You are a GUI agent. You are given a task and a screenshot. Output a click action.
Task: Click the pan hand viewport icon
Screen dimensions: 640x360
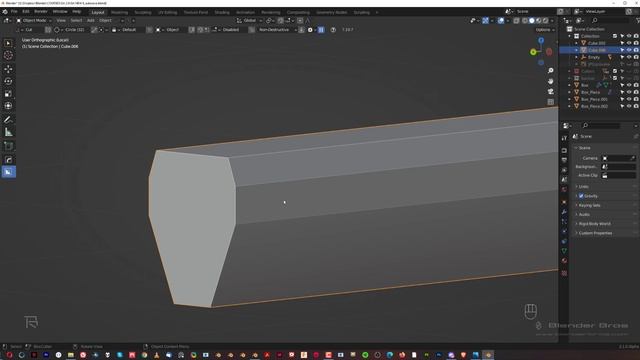(x=551, y=81)
